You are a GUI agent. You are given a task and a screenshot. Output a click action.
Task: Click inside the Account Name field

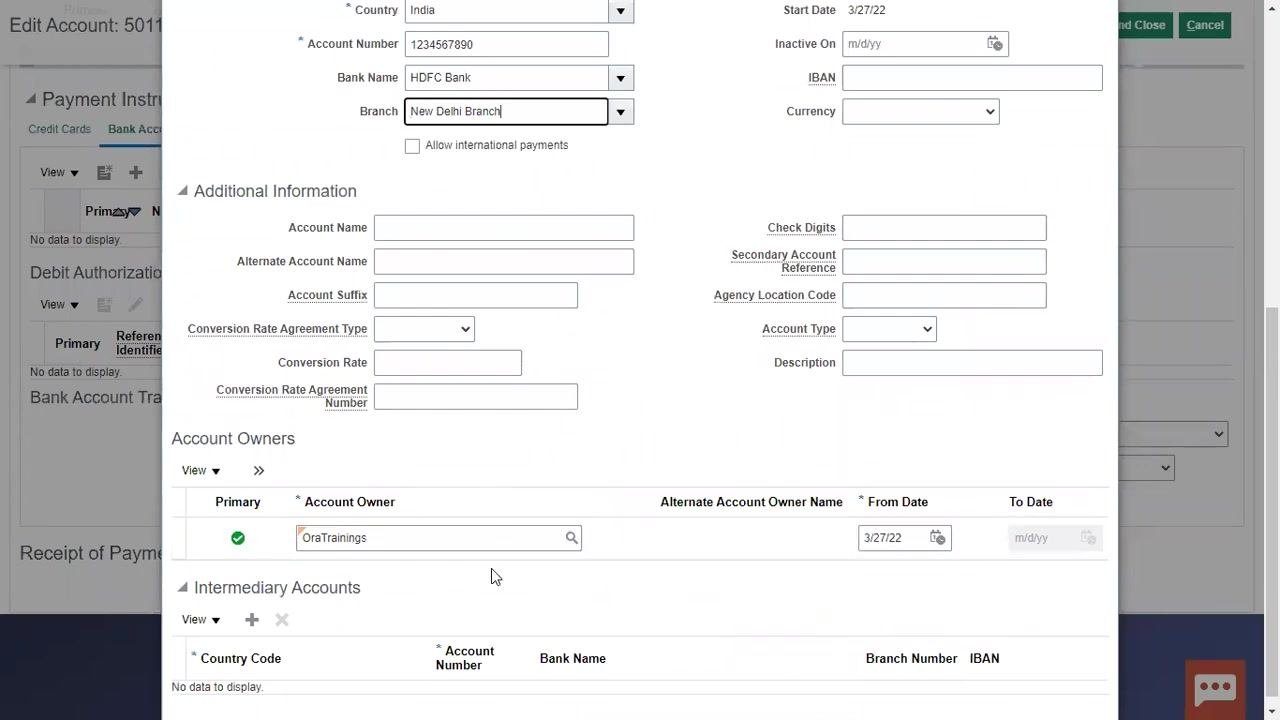[x=504, y=228]
